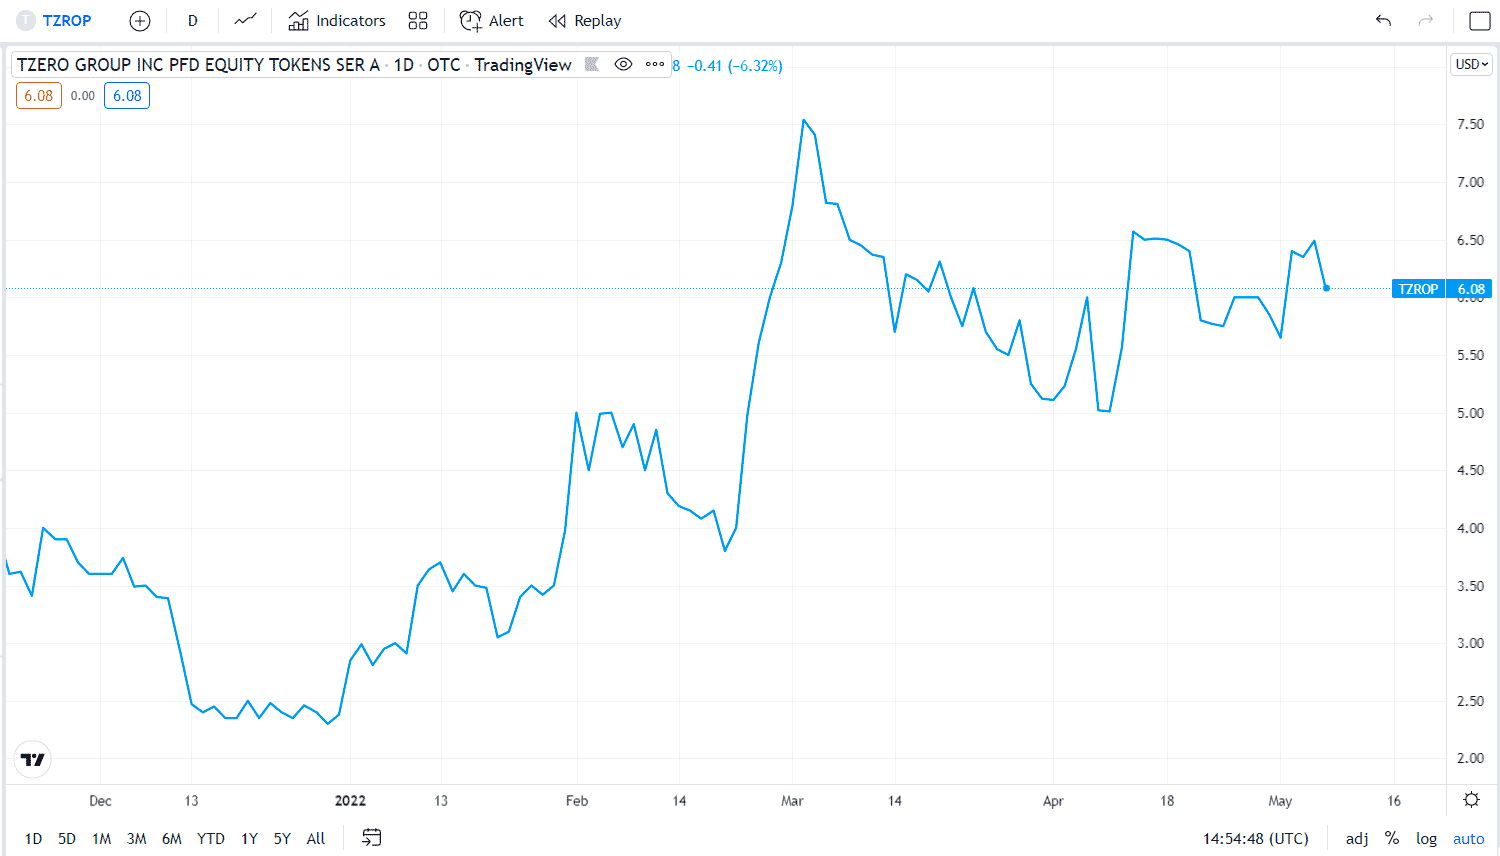Click the symbol title TZERO GROUP INC legend
This screenshot has height=856, width=1500.
coord(198,64)
